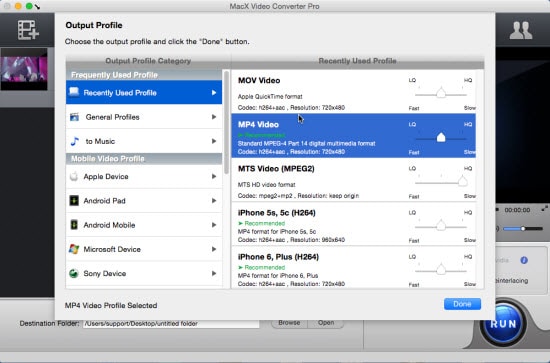This screenshot has height=363, width=550.
Task: Expand Sony Device arrow
Action: [x=214, y=273]
